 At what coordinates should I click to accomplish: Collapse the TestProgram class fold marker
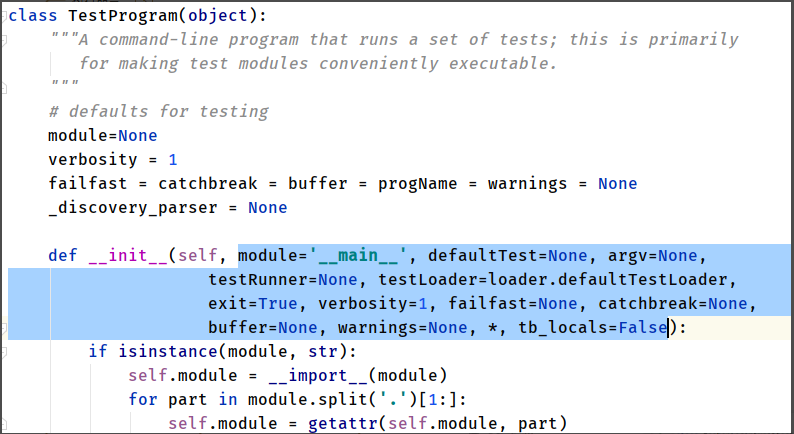tap(5, 17)
